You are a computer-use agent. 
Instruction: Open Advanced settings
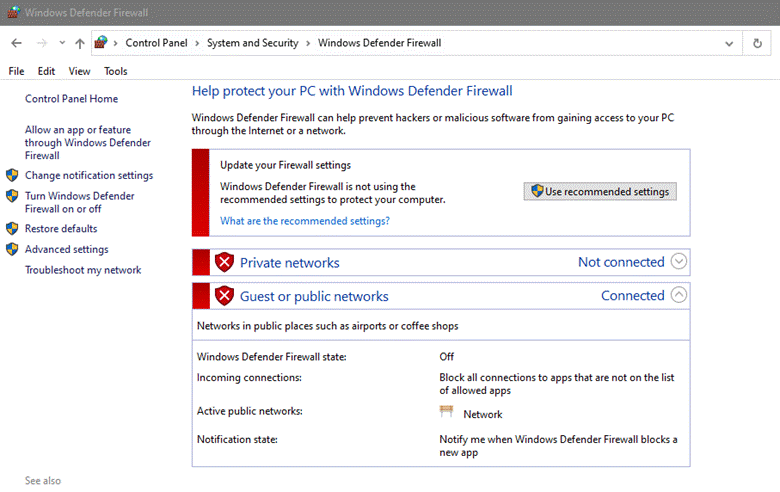67,249
